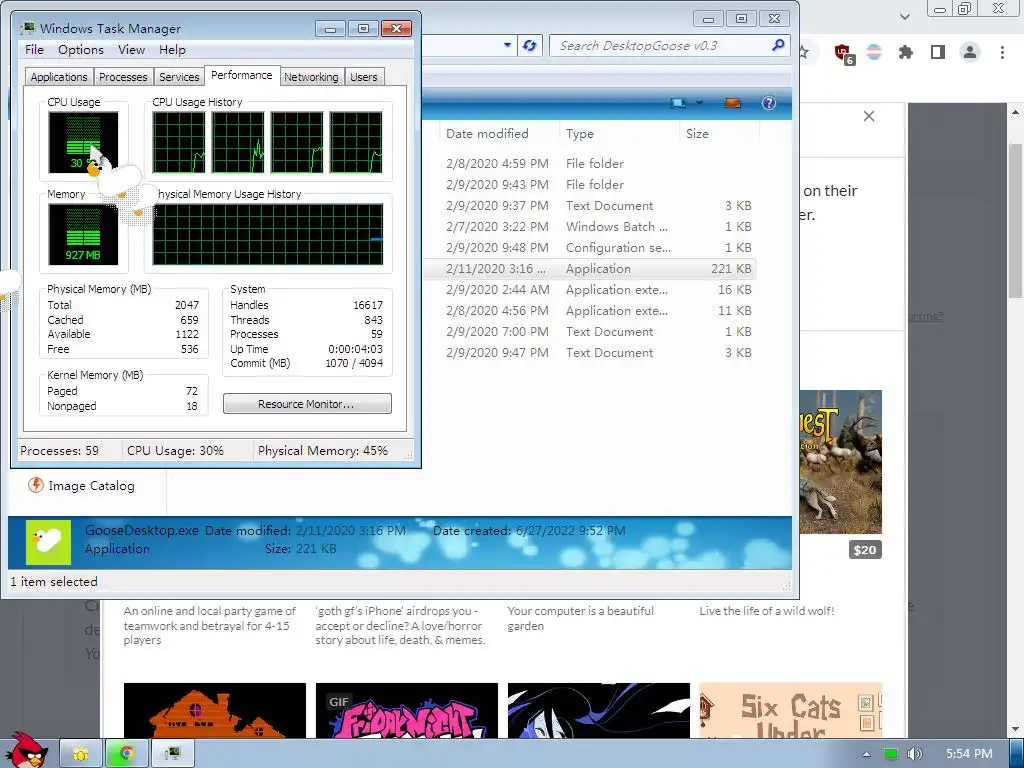This screenshot has height=768, width=1024.
Task: Open the Friday Night GIF game thumbnail
Action: [406, 711]
